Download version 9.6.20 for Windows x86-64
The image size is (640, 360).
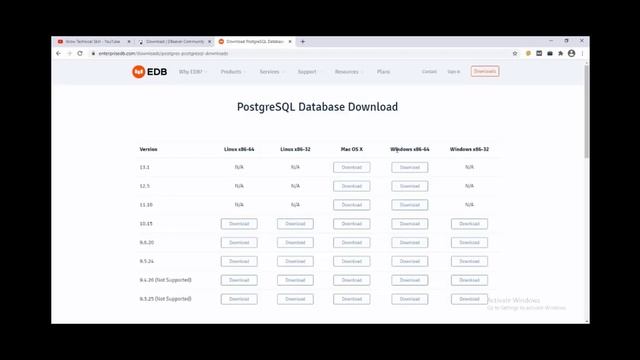click(x=409, y=242)
